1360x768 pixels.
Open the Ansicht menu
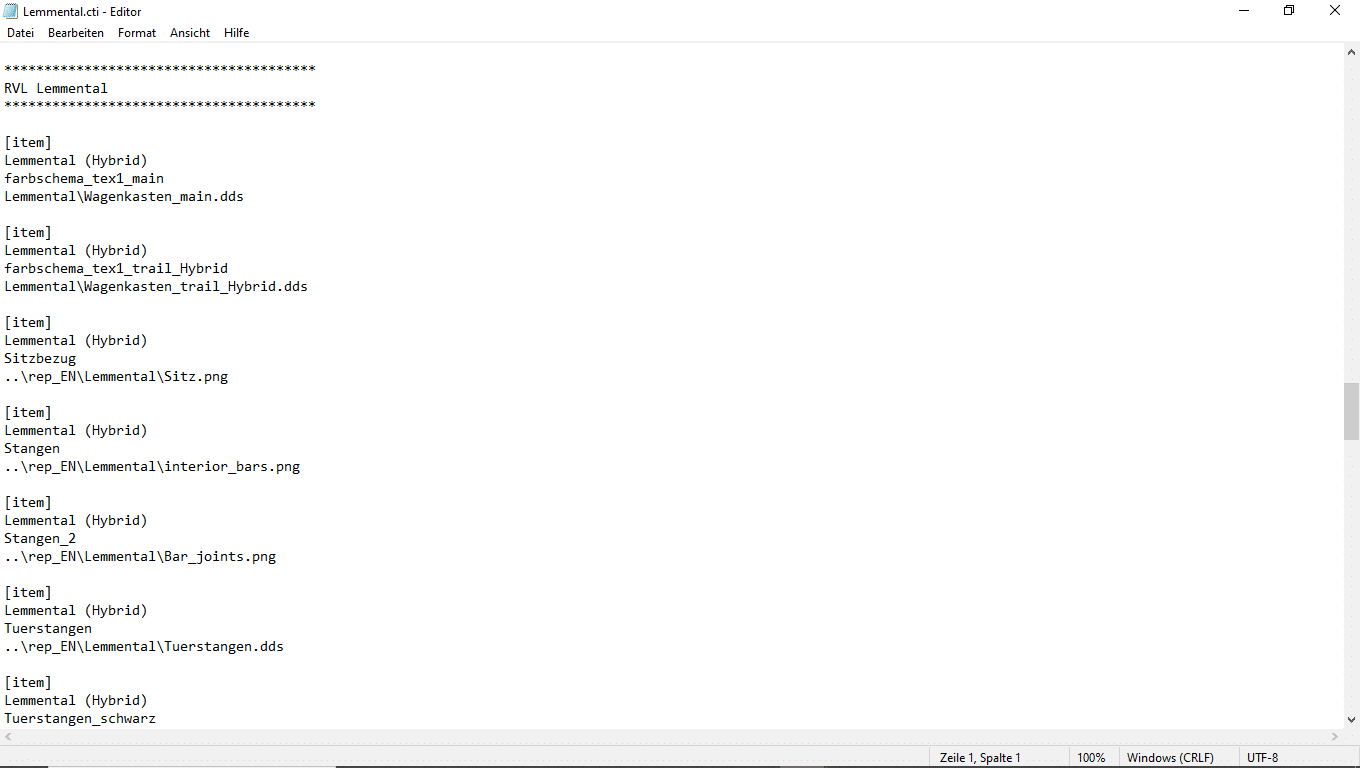[x=190, y=33]
